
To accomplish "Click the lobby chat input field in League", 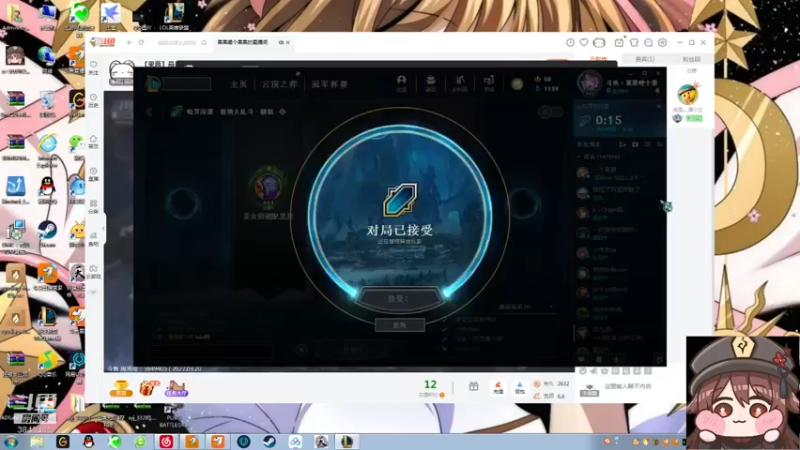I will (210, 351).
